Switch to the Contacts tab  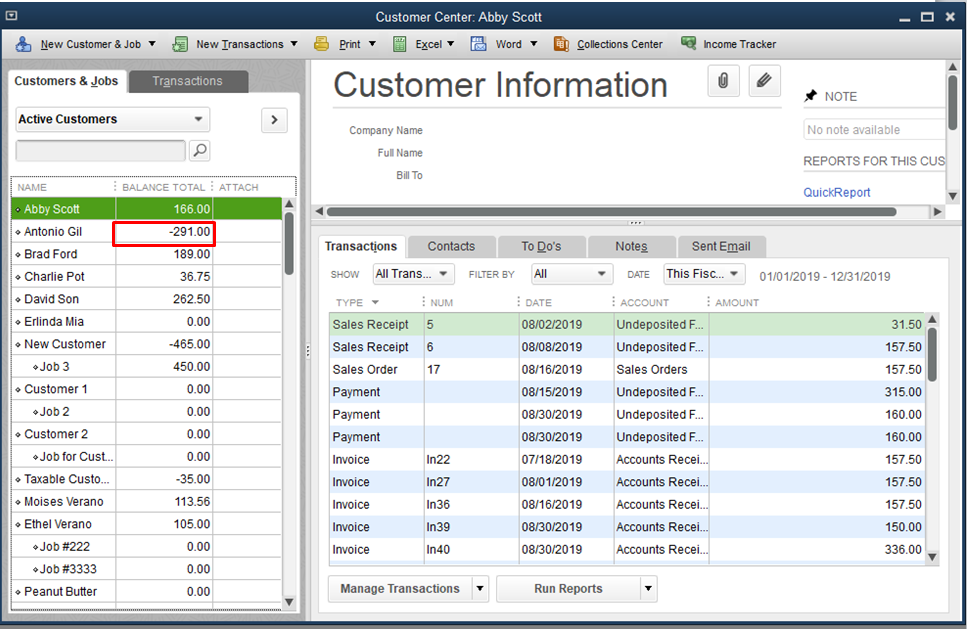pyautogui.click(x=451, y=246)
